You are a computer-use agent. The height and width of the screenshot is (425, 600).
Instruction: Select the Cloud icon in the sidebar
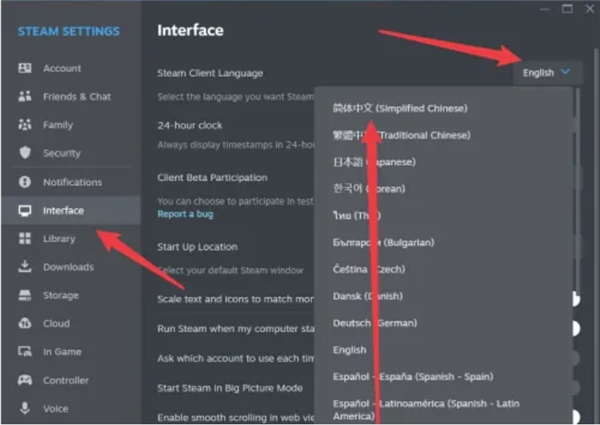pyautogui.click(x=25, y=324)
